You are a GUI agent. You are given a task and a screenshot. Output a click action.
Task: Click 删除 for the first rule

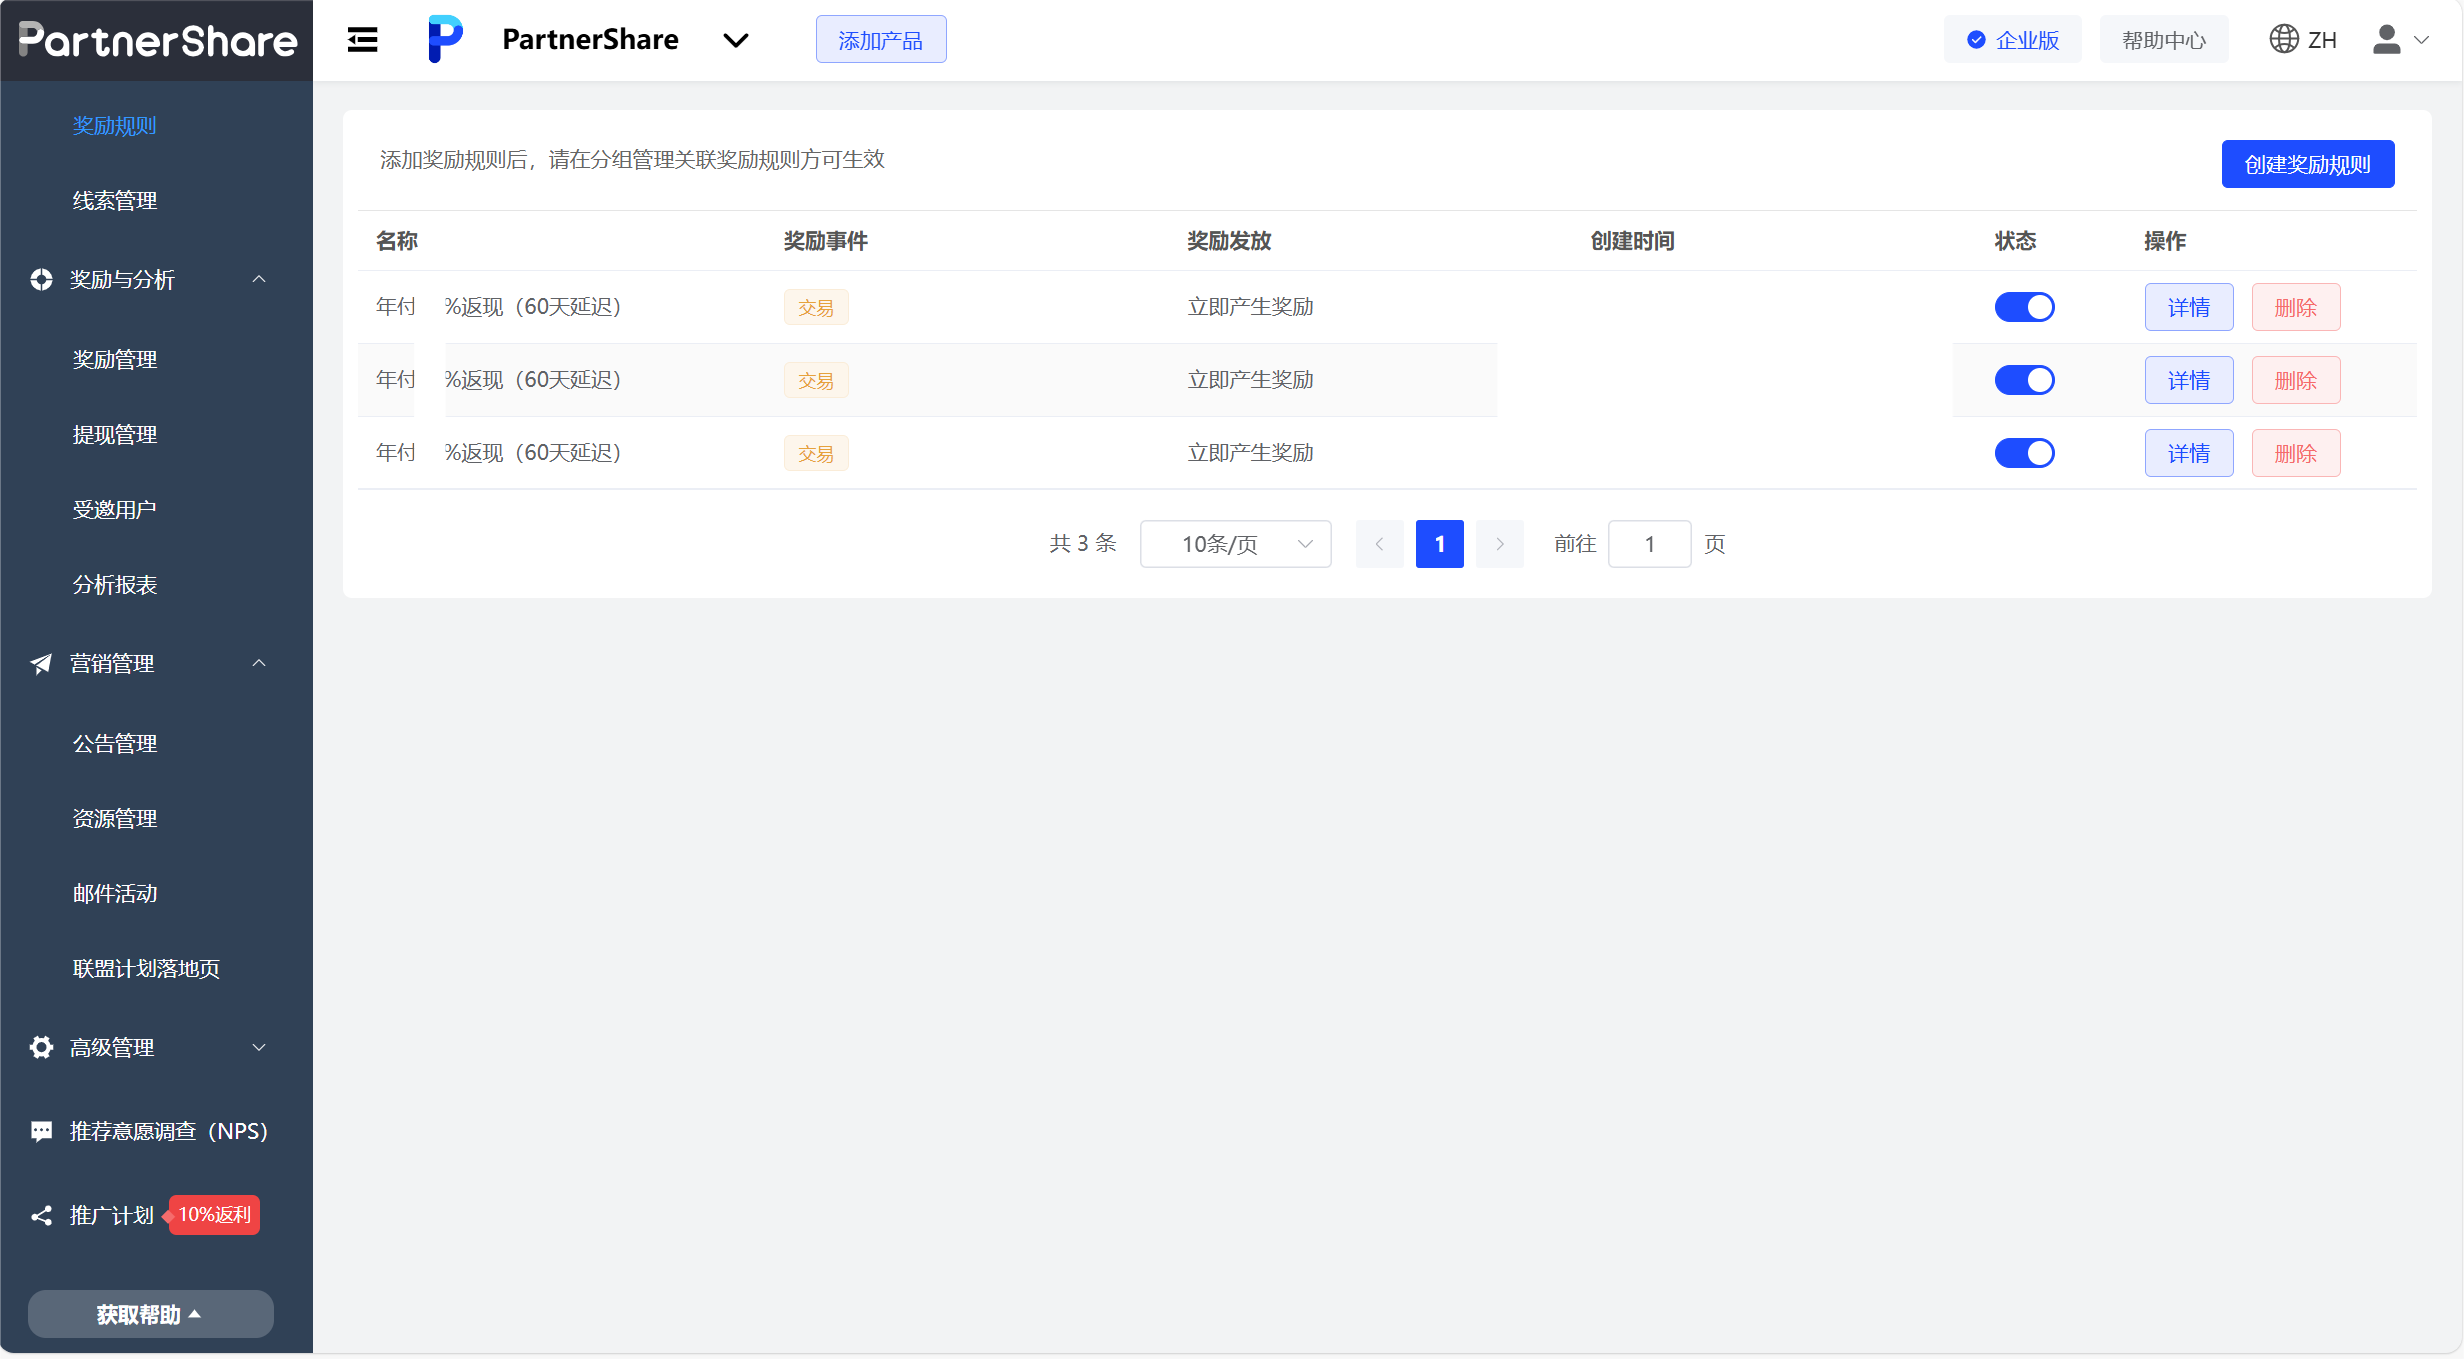pyautogui.click(x=2295, y=307)
